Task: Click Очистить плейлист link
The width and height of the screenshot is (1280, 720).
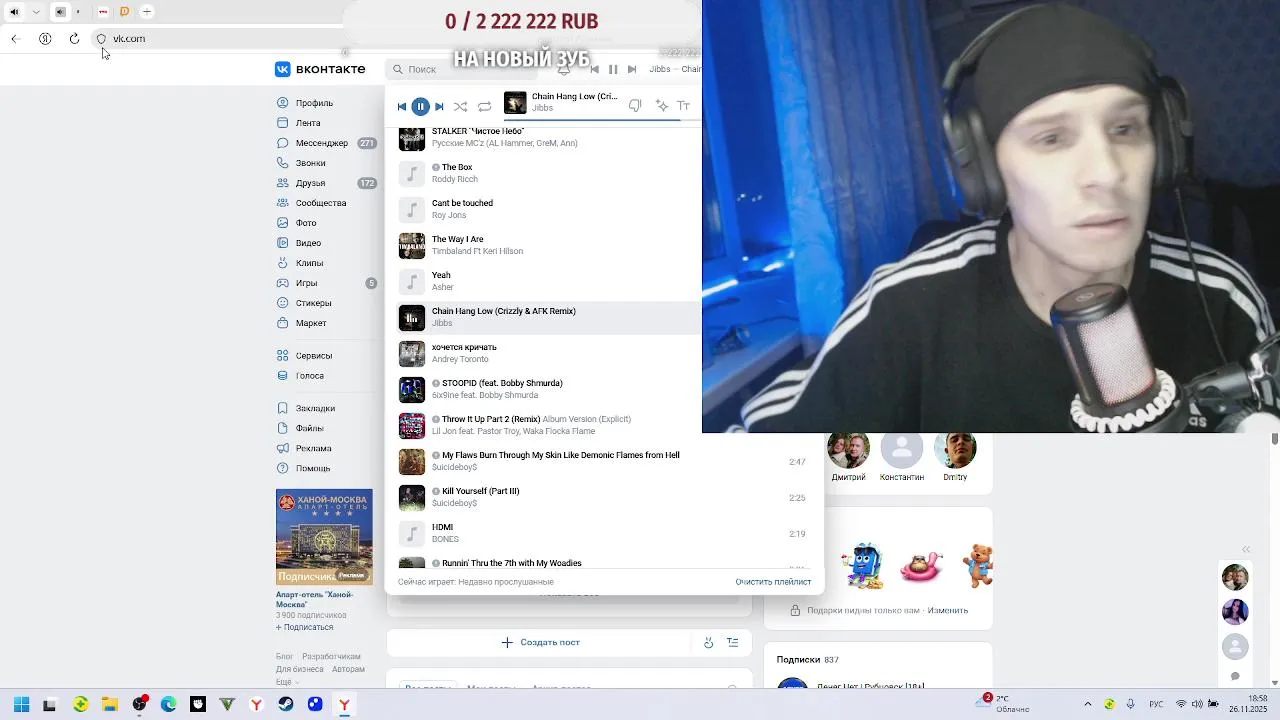Action: click(x=773, y=582)
